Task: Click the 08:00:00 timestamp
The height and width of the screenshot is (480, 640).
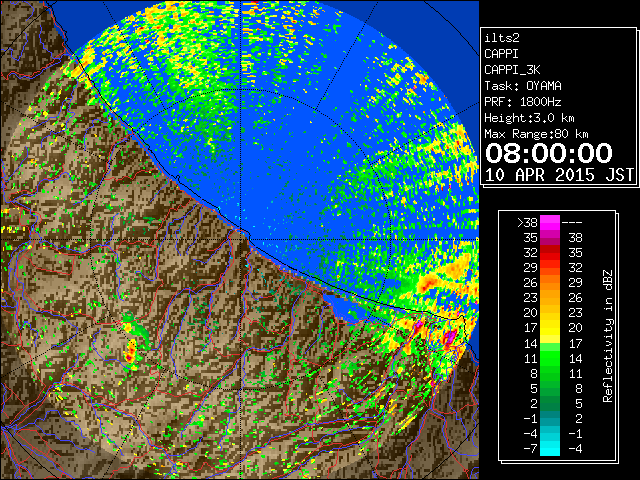Action: 549,153
